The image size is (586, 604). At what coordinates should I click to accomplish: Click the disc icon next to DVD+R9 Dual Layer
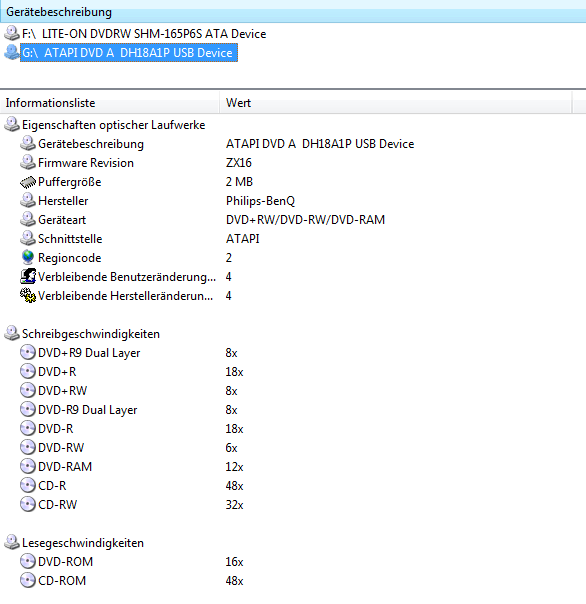pos(28,352)
